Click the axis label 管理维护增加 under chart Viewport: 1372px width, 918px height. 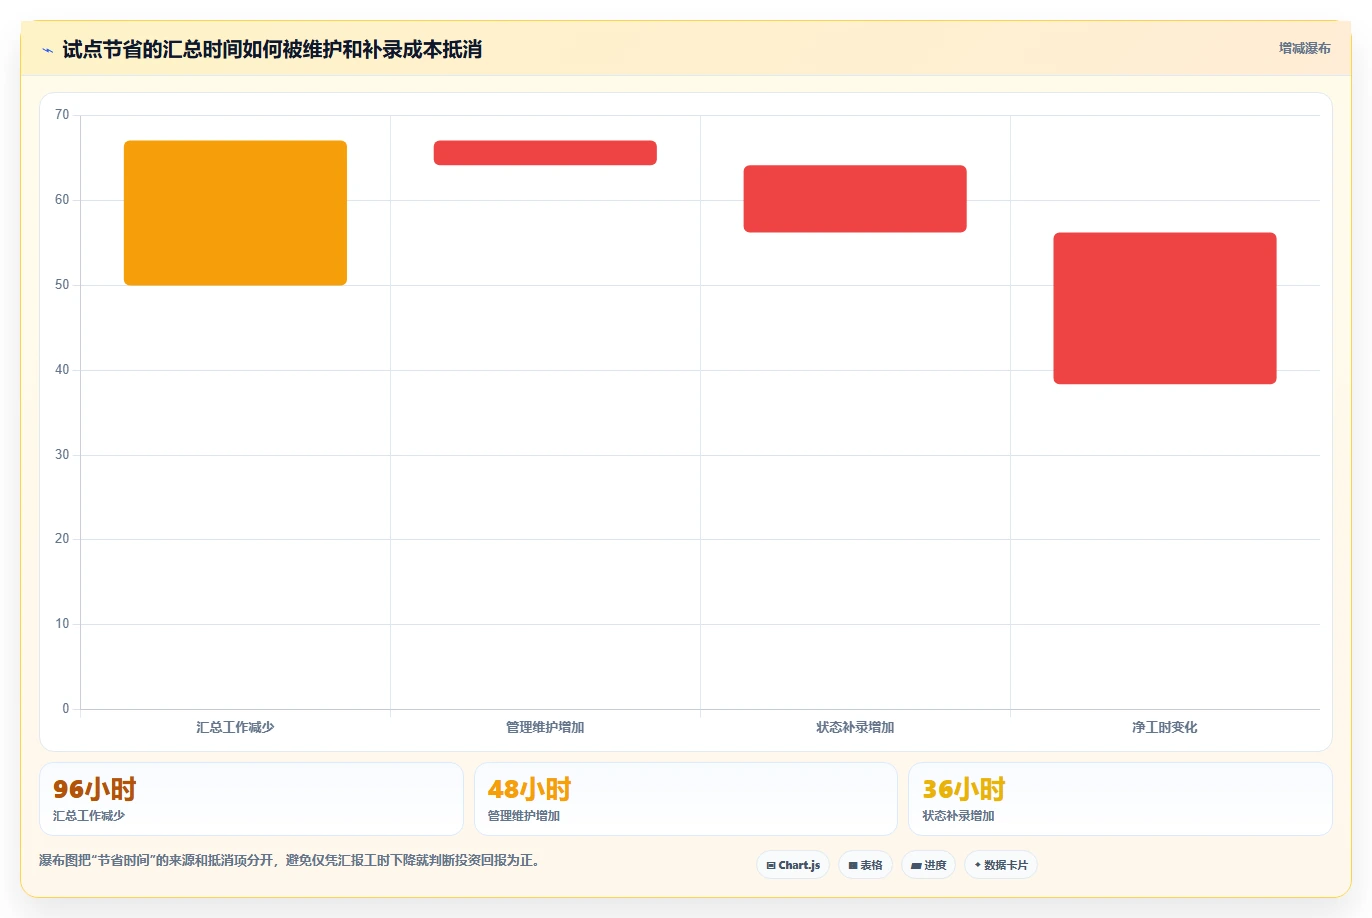coord(545,727)
